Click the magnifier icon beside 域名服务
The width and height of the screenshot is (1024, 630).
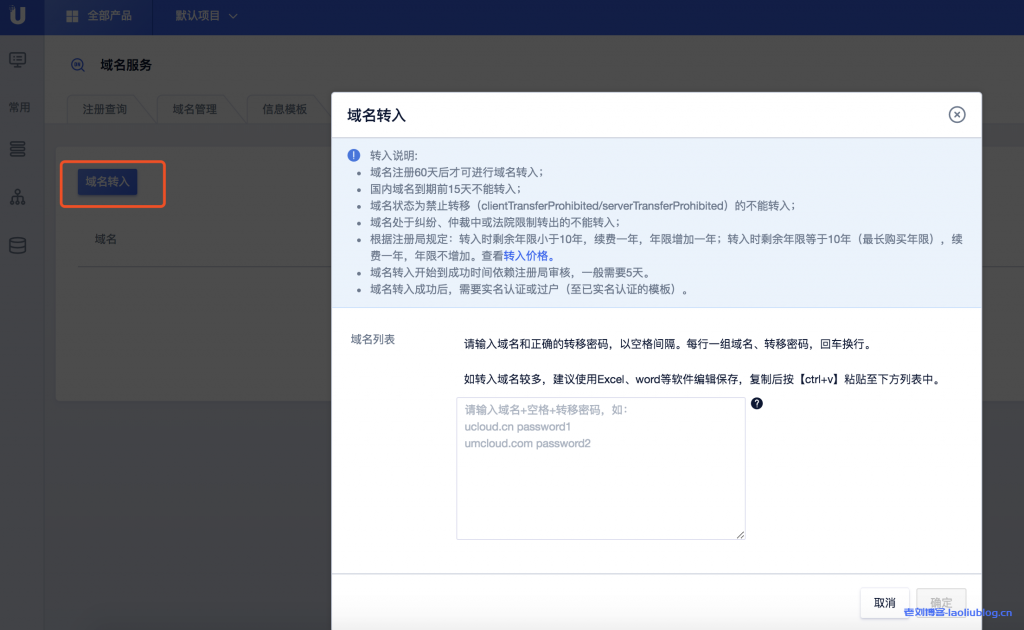(x=77, y=65)
